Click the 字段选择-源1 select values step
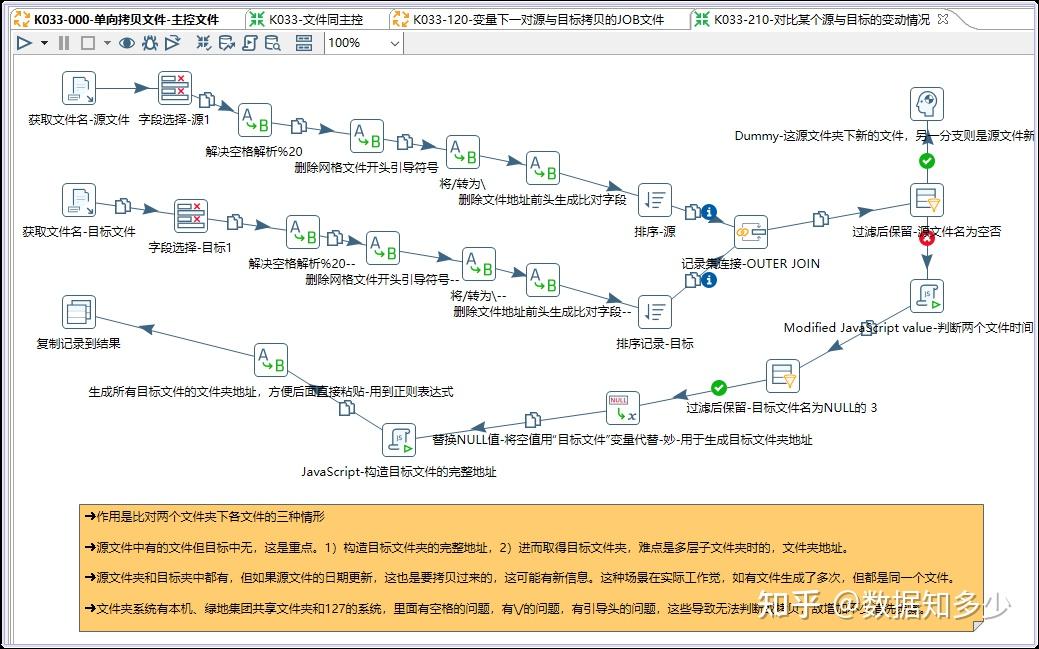The height and width of the screenshot is (649, 1039). click(173, 87)
